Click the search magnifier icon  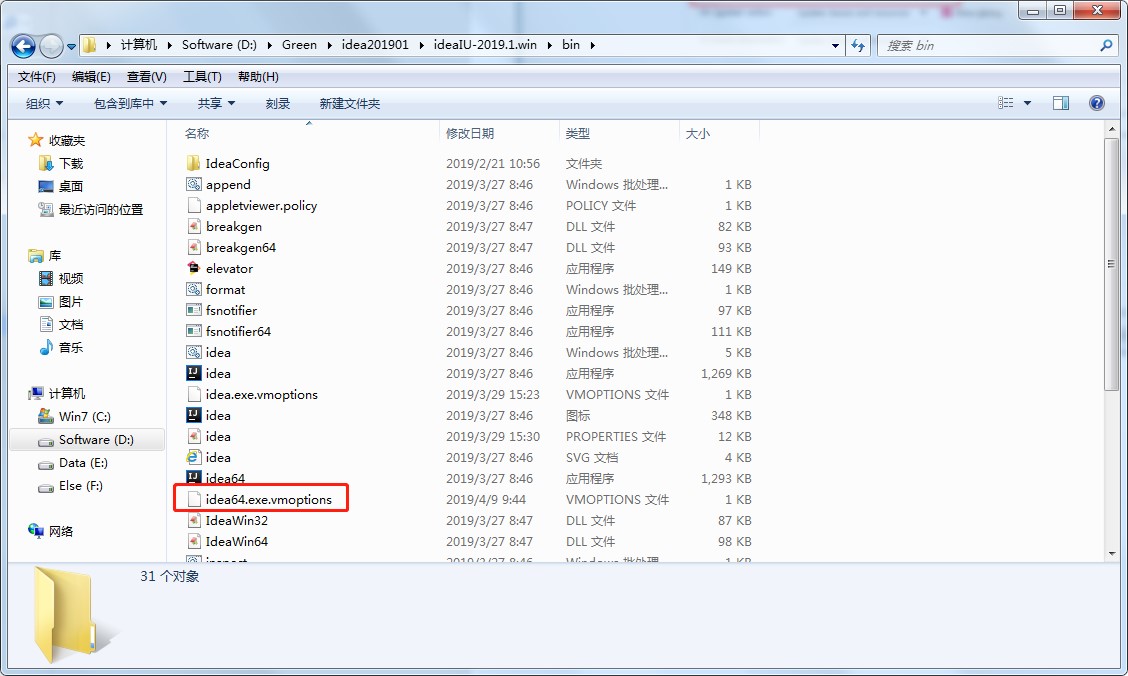click(1106, 45)
